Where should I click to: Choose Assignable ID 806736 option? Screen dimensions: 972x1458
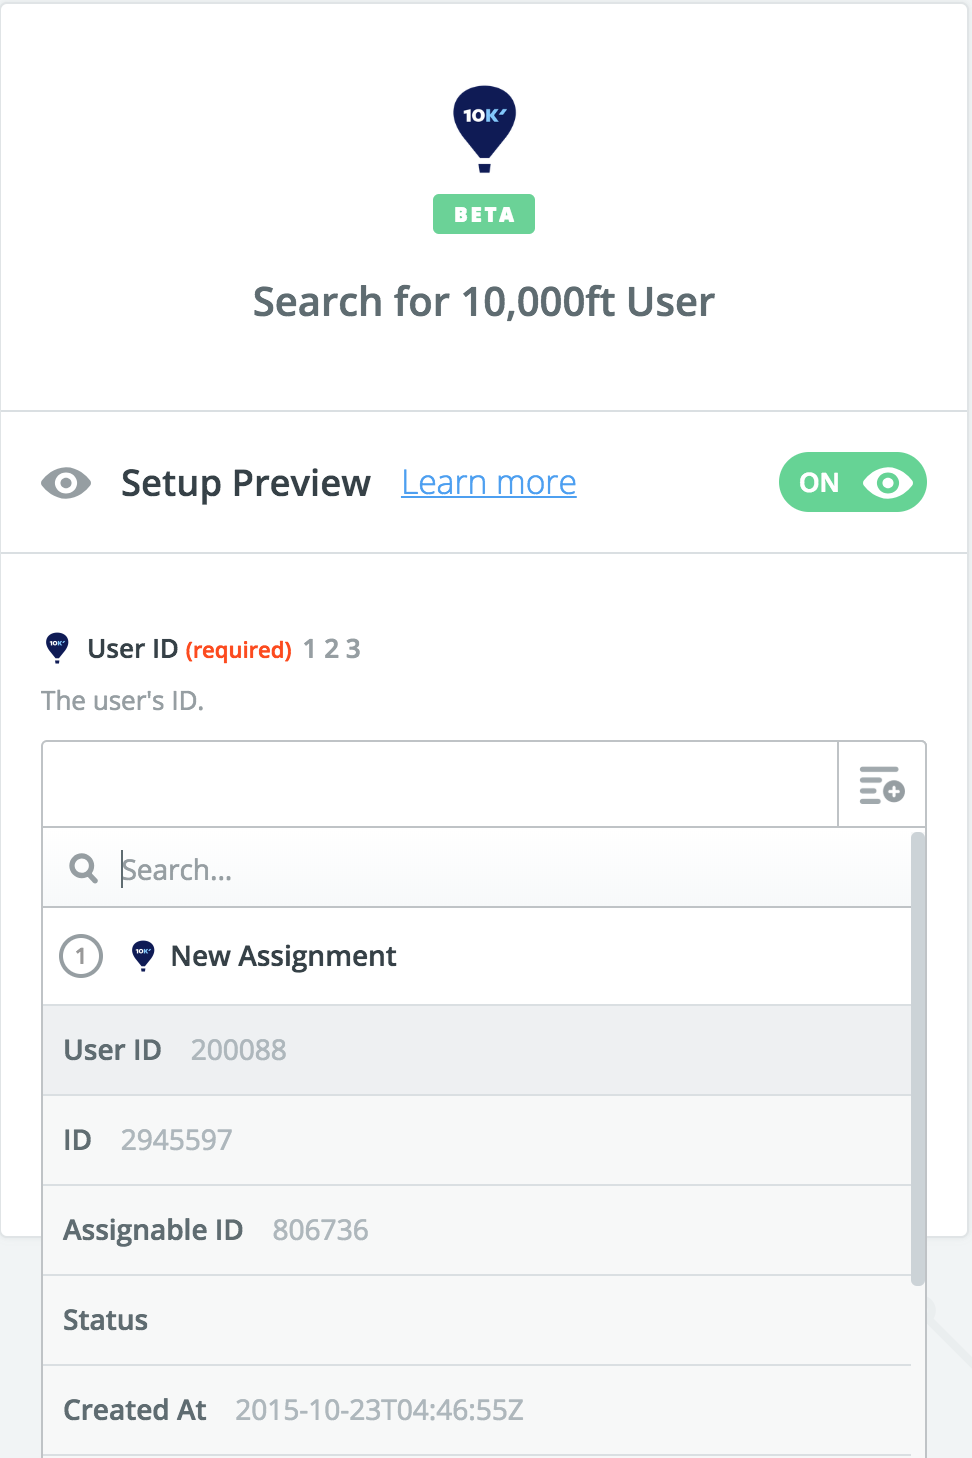pyautogui.click(x=476, y=1230)
